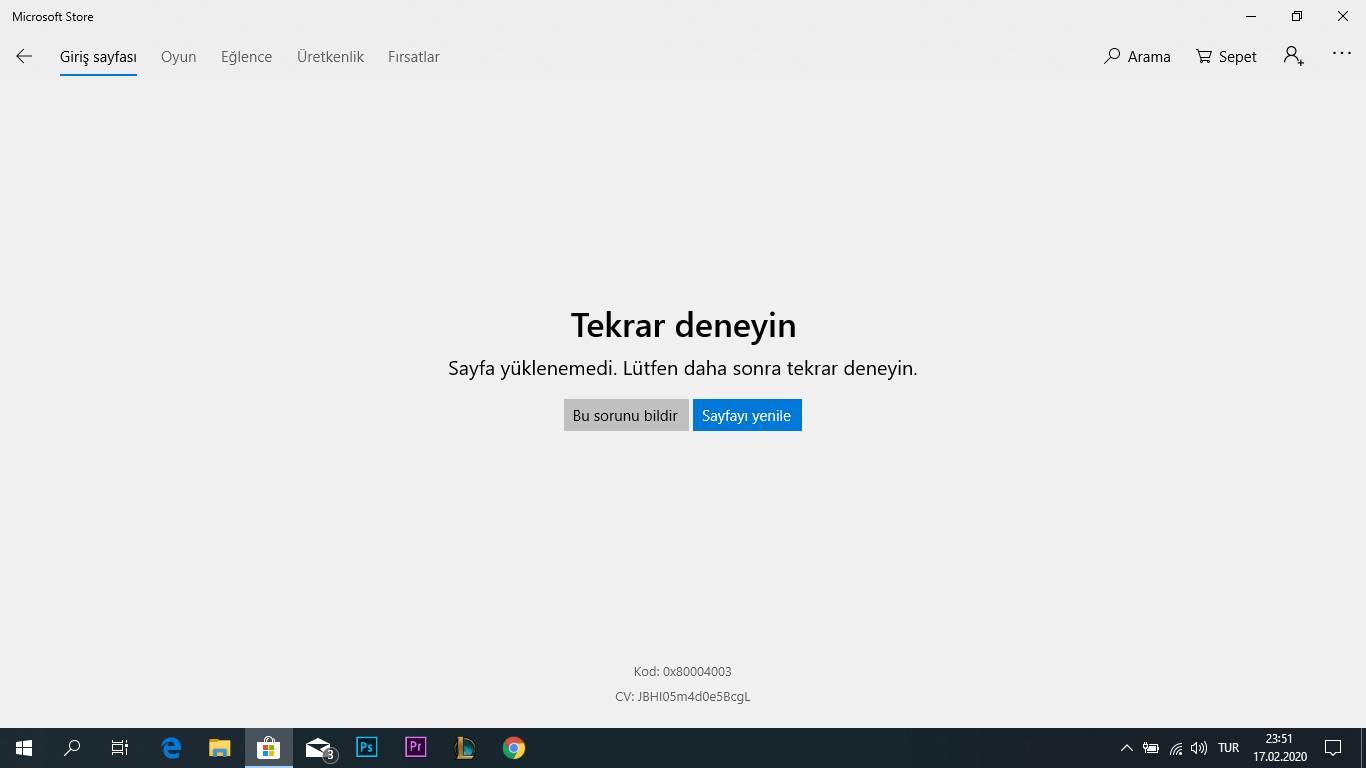Open Task View on the taskbar
1366x768 pixels.
120,748
